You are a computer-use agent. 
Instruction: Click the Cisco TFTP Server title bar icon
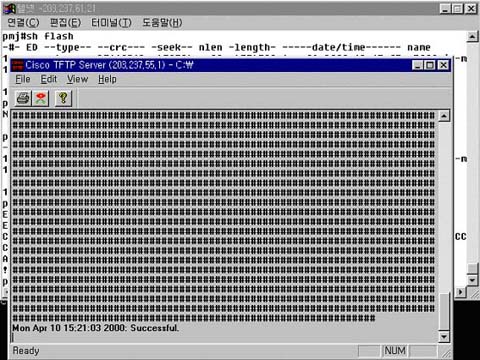click(x=18, y=65)
